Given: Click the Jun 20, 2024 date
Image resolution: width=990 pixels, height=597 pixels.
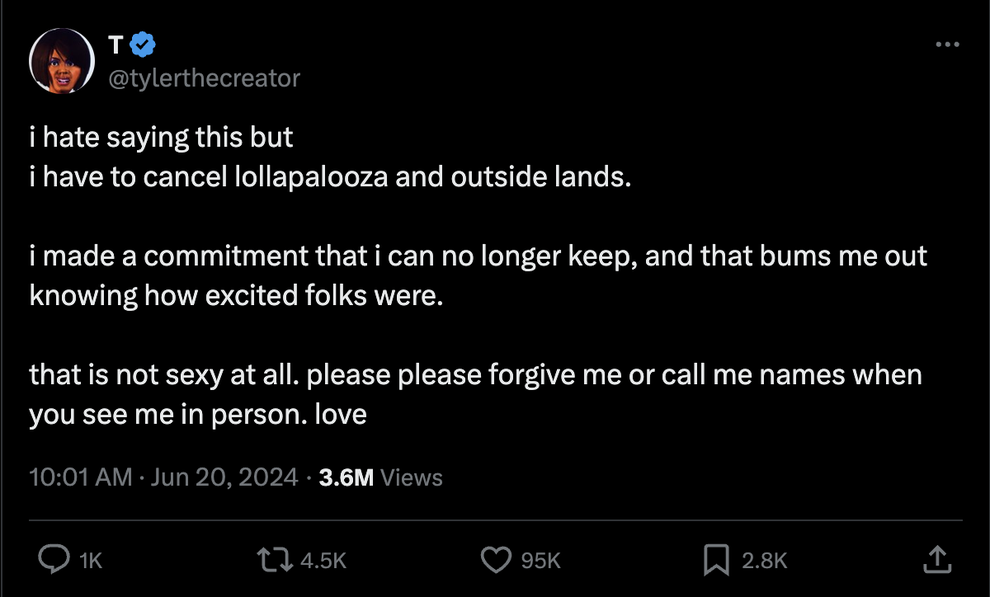Looking at the screenshot, I should tap(226, 478).
